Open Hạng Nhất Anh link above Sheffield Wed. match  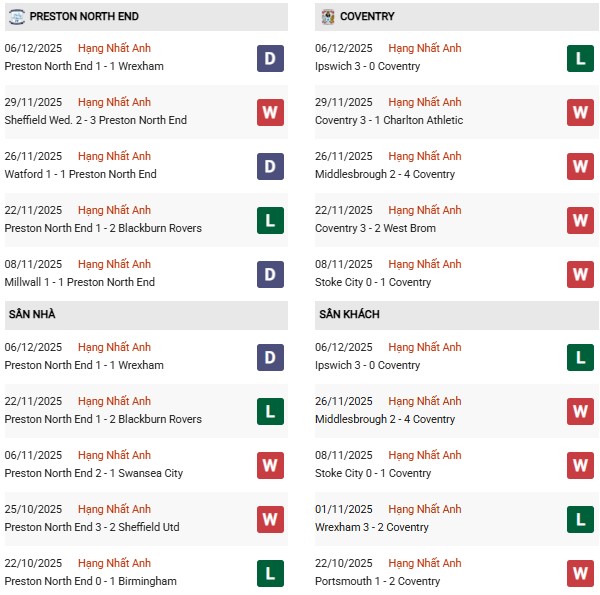(x=114, y=102)
